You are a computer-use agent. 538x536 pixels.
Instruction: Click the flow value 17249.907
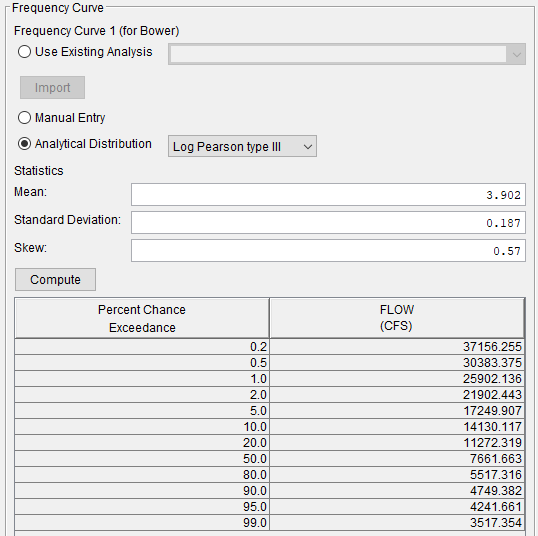click(397, 411)
